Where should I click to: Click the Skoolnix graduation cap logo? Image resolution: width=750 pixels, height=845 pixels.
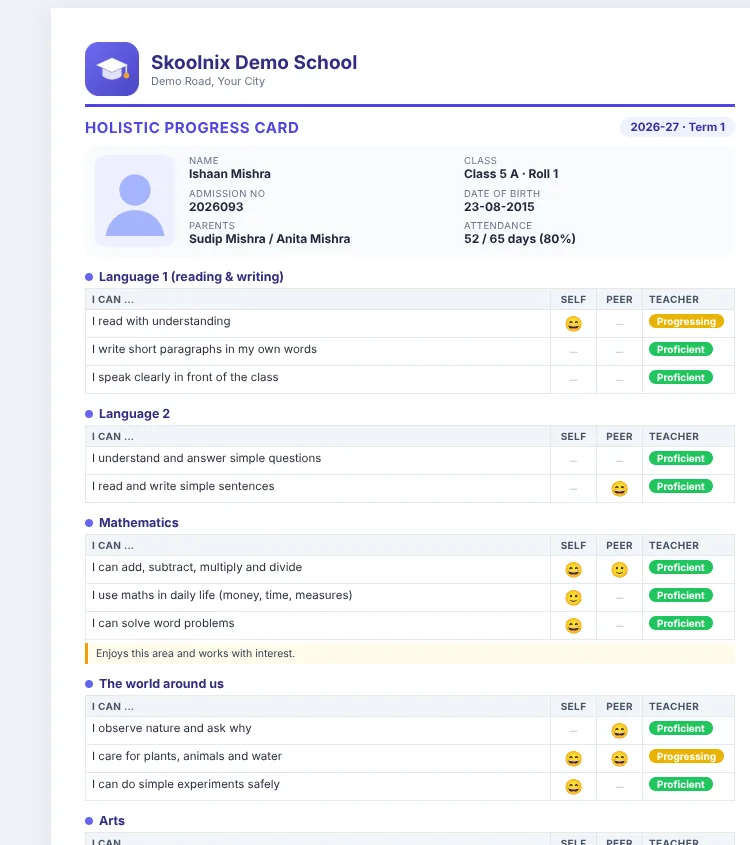[112, 69]
